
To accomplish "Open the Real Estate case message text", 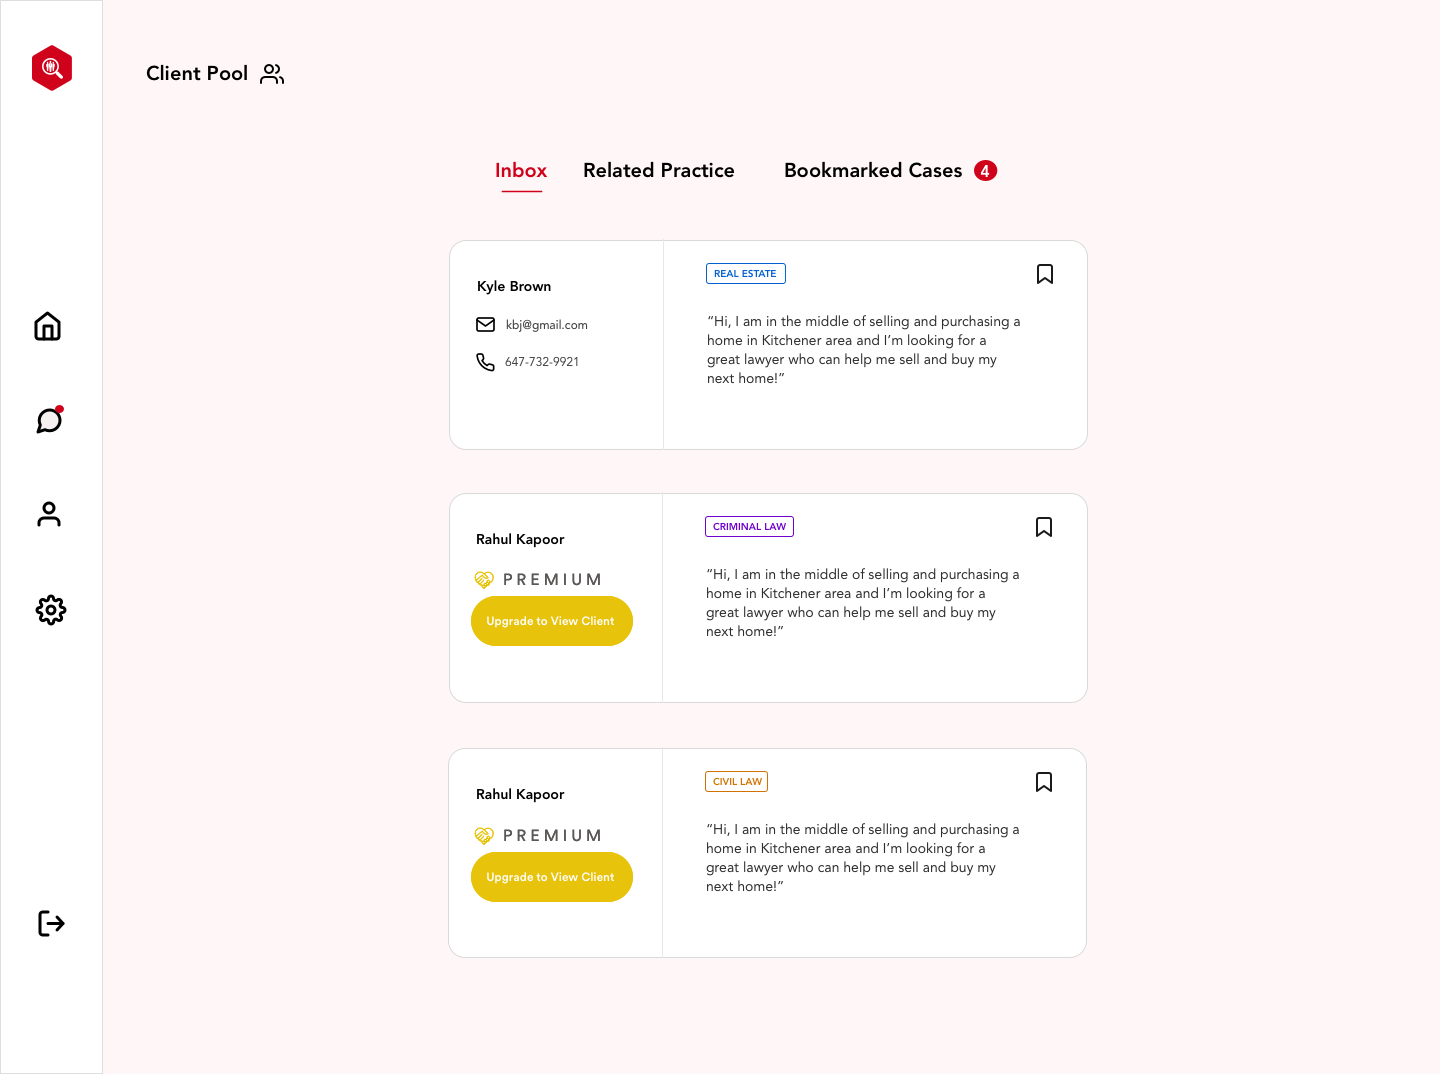I will (863, 350).
